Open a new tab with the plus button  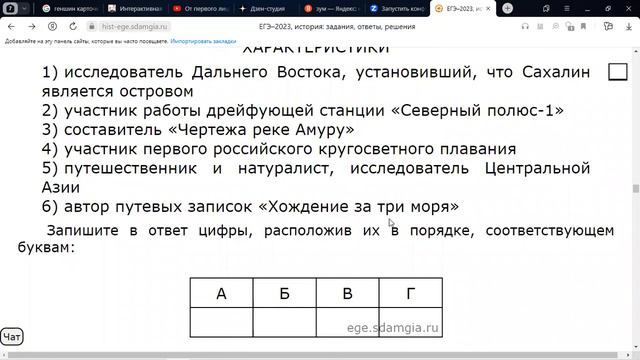[507, 8]
